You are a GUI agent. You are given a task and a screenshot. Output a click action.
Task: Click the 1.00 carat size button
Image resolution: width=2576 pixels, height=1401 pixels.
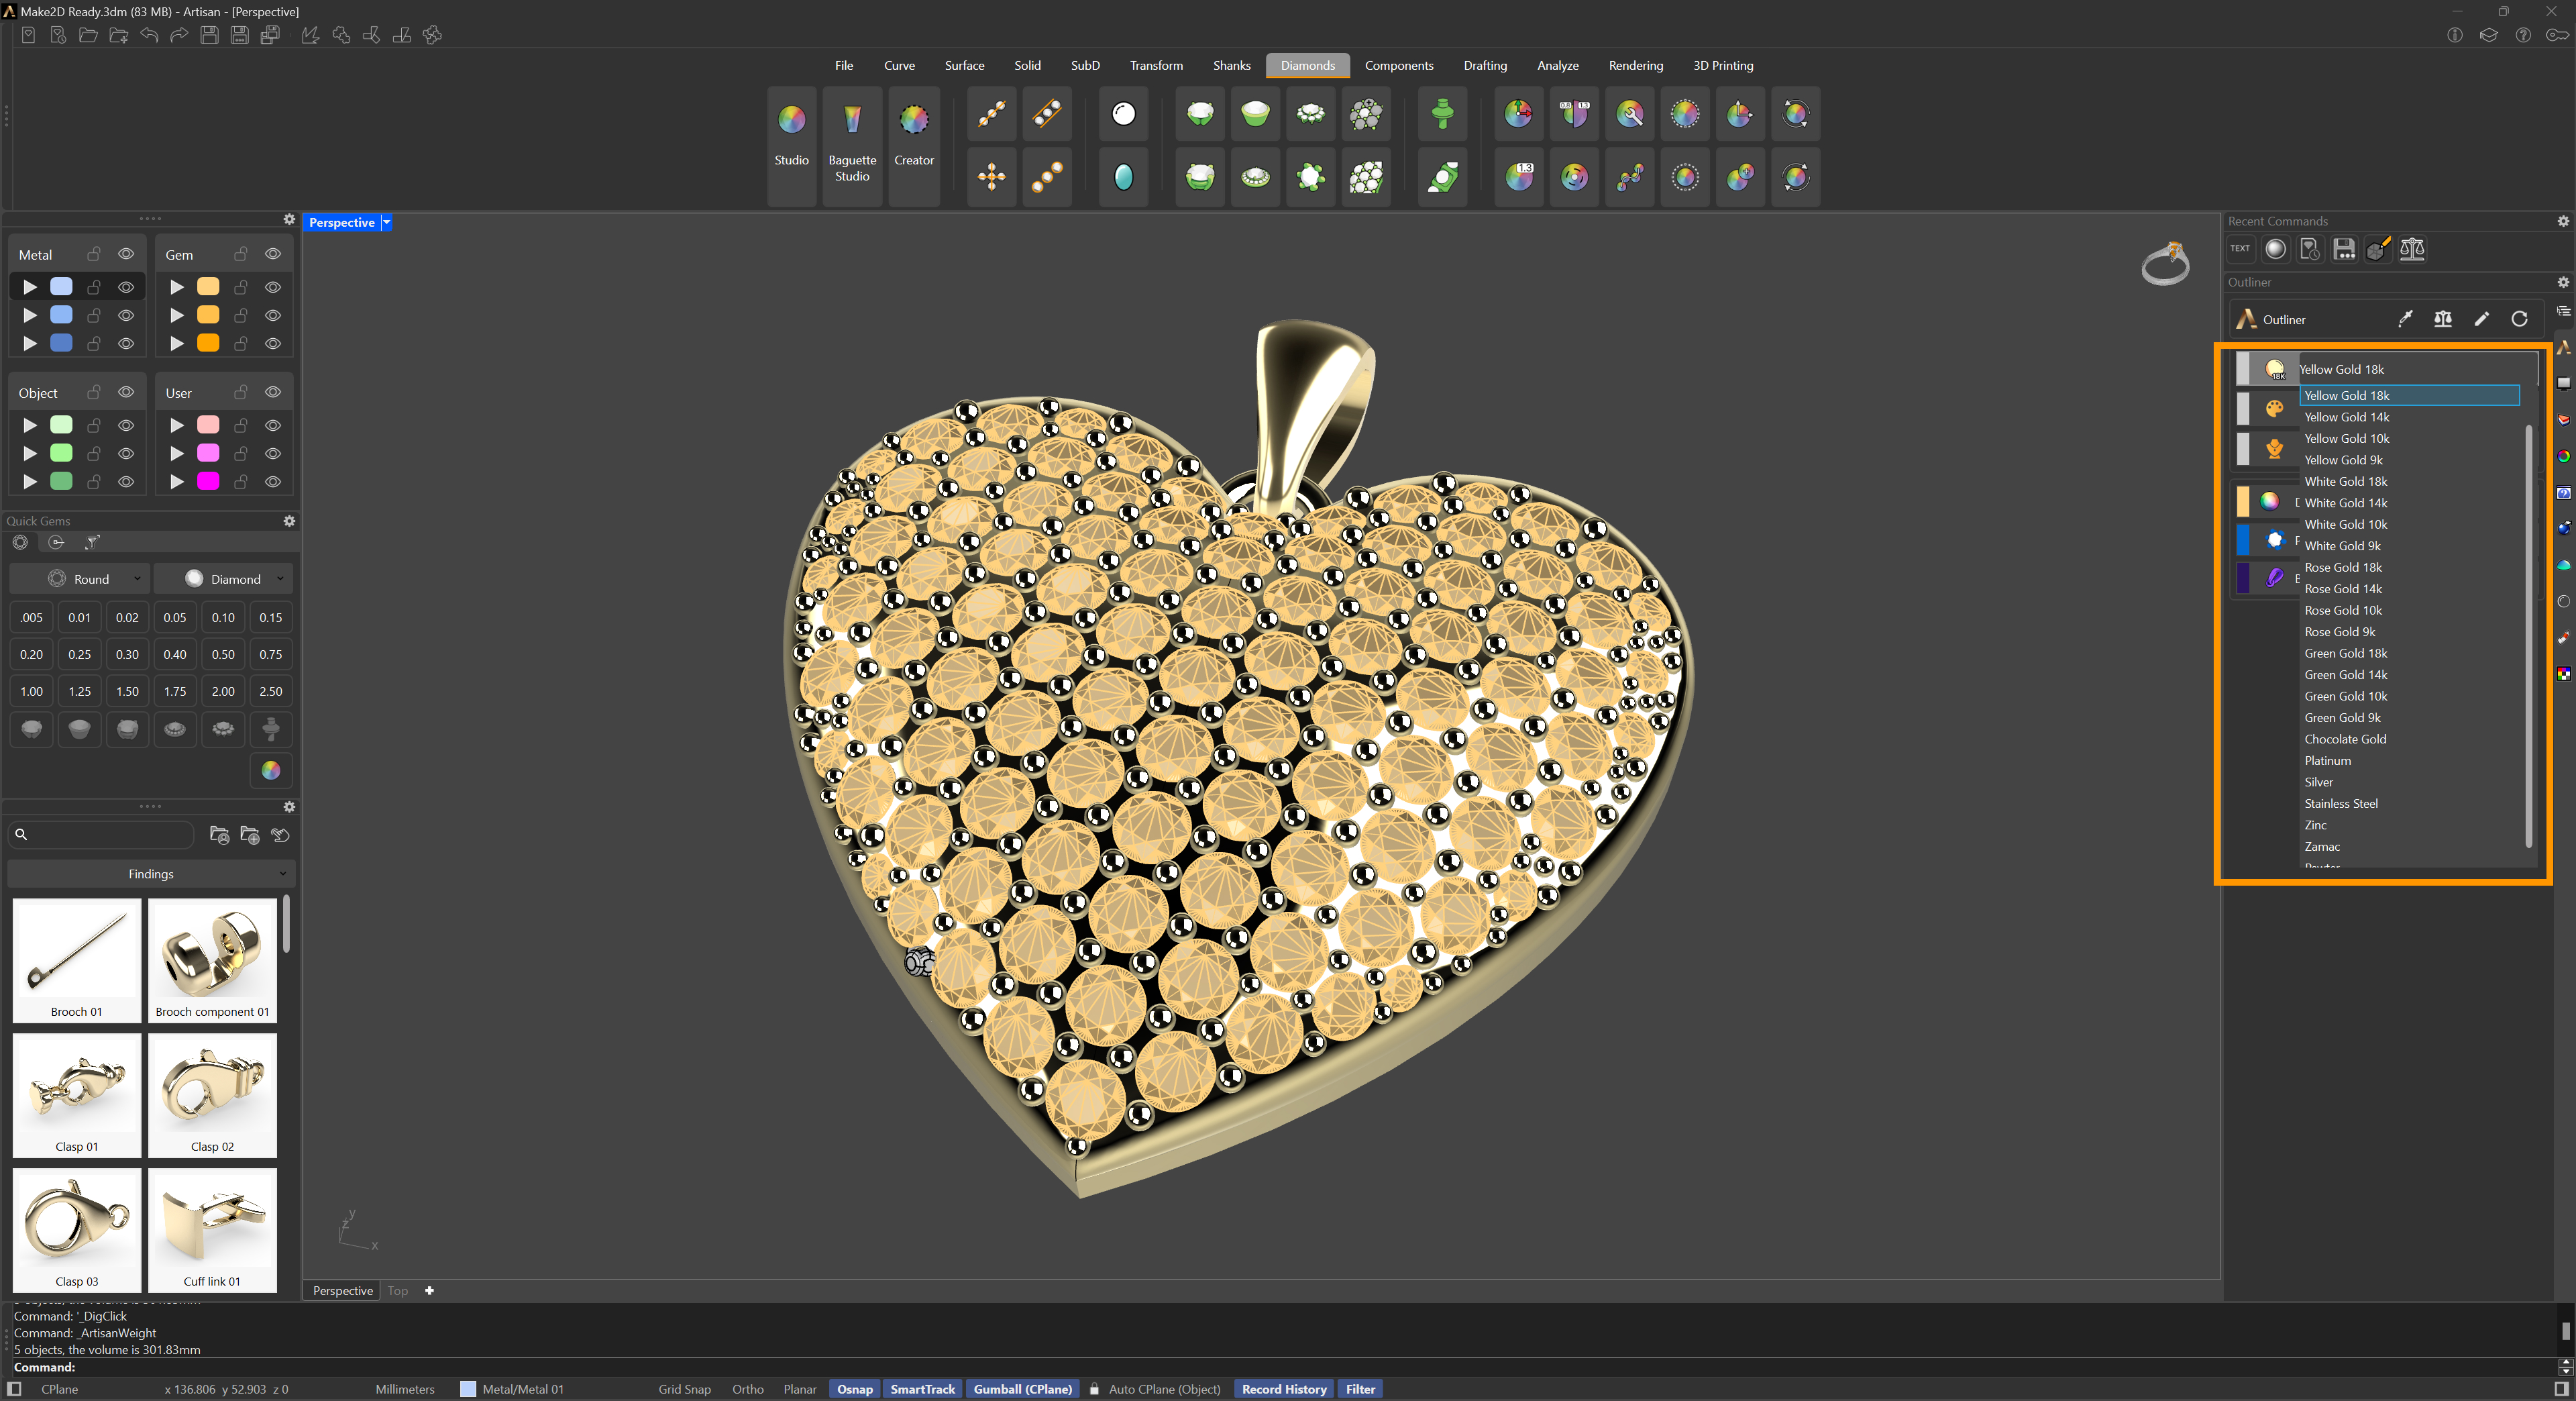31,691
